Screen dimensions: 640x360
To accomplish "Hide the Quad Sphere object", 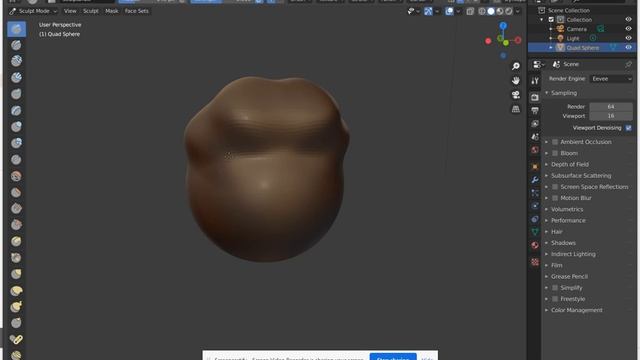I will pyautogui.click(x=629, y=47).
